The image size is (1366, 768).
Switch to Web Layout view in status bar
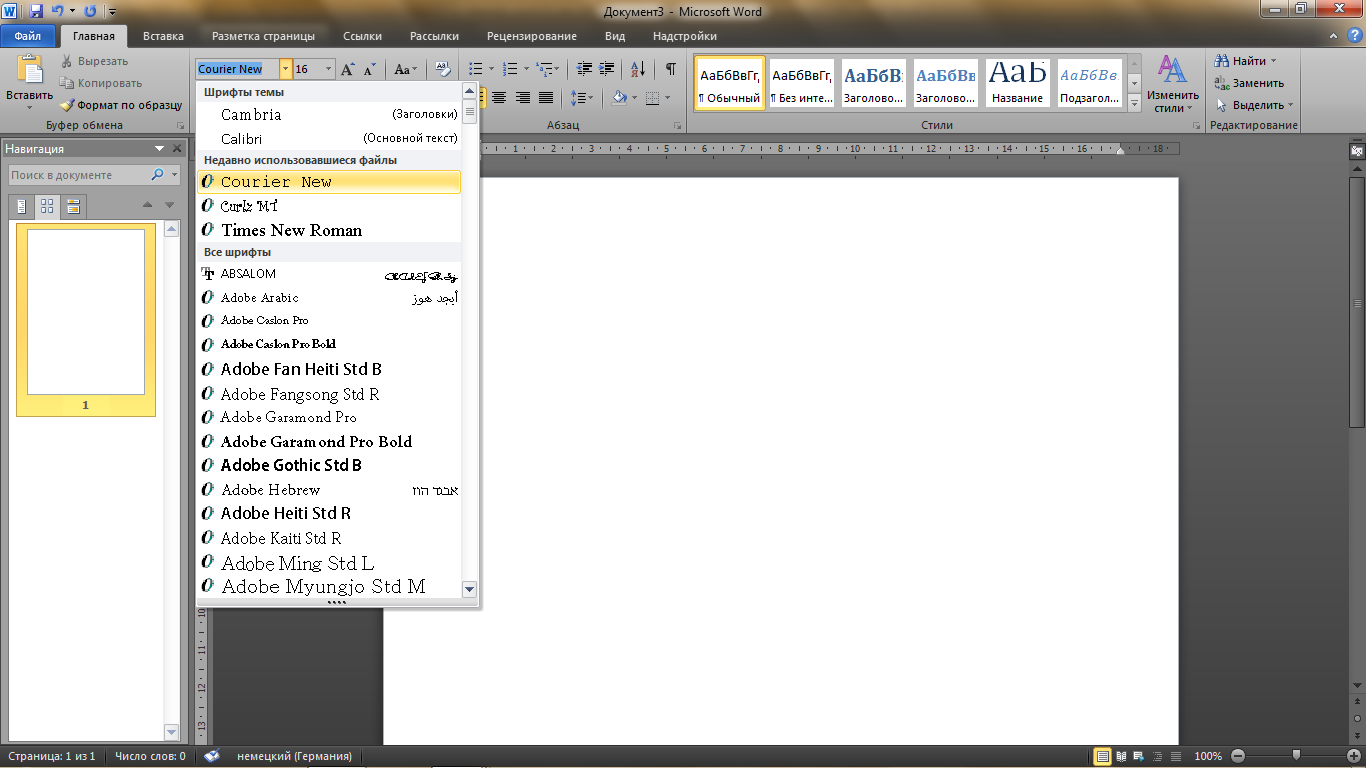coord(1140,756)
